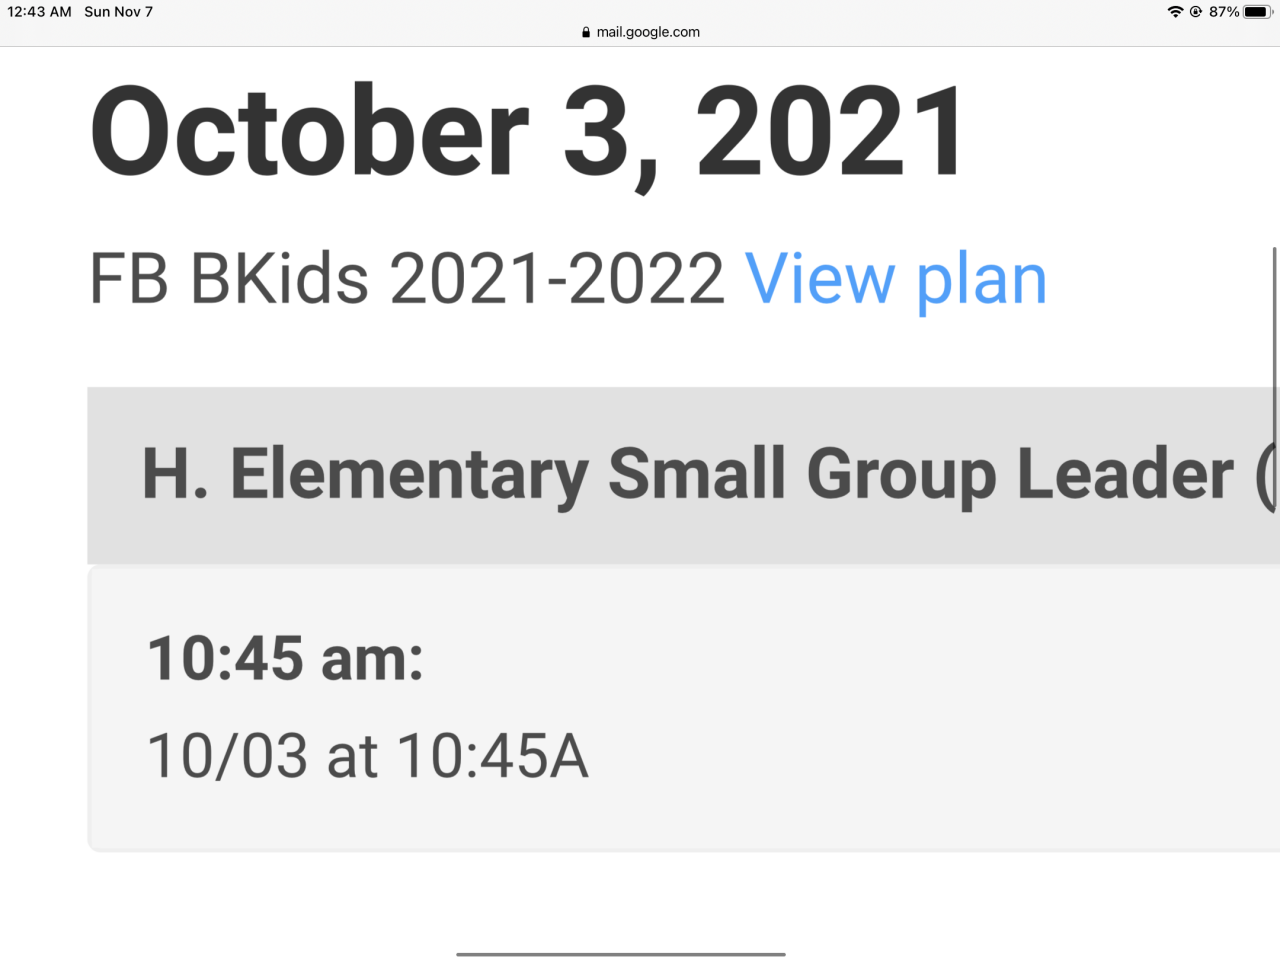
Task: Select the H. Elementary Small Group Leader header
Action: (687, 473)
